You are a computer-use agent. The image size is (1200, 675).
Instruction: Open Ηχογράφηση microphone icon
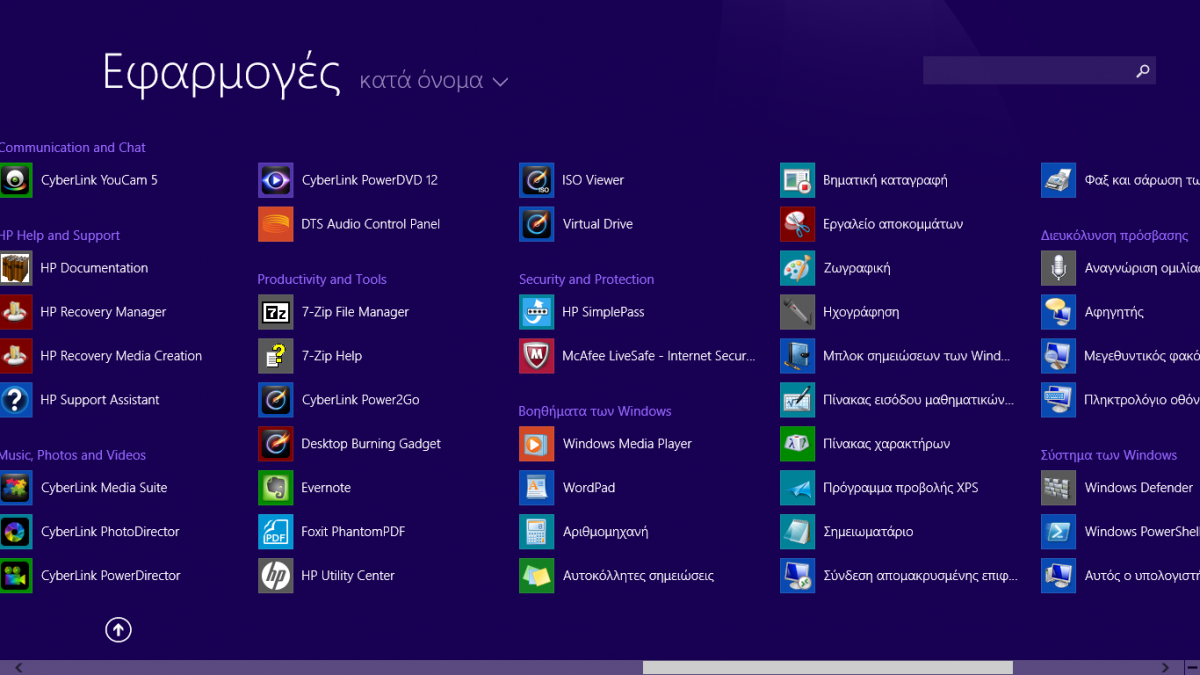pyautogui.click(x=797, y=312)
